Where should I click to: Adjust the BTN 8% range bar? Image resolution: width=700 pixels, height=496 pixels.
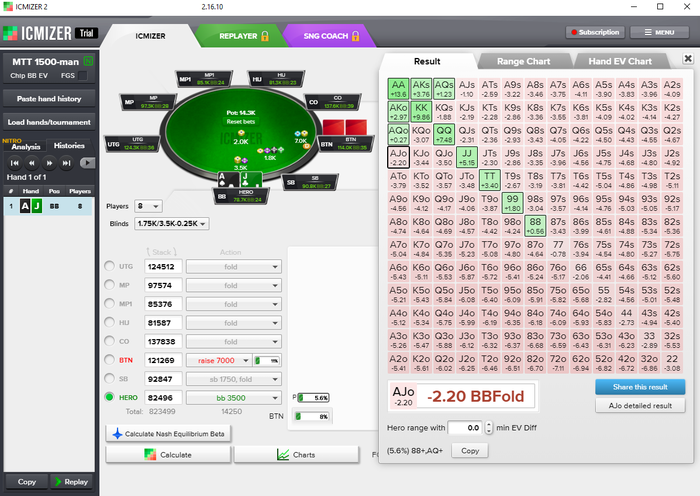[x=312, y=416]
